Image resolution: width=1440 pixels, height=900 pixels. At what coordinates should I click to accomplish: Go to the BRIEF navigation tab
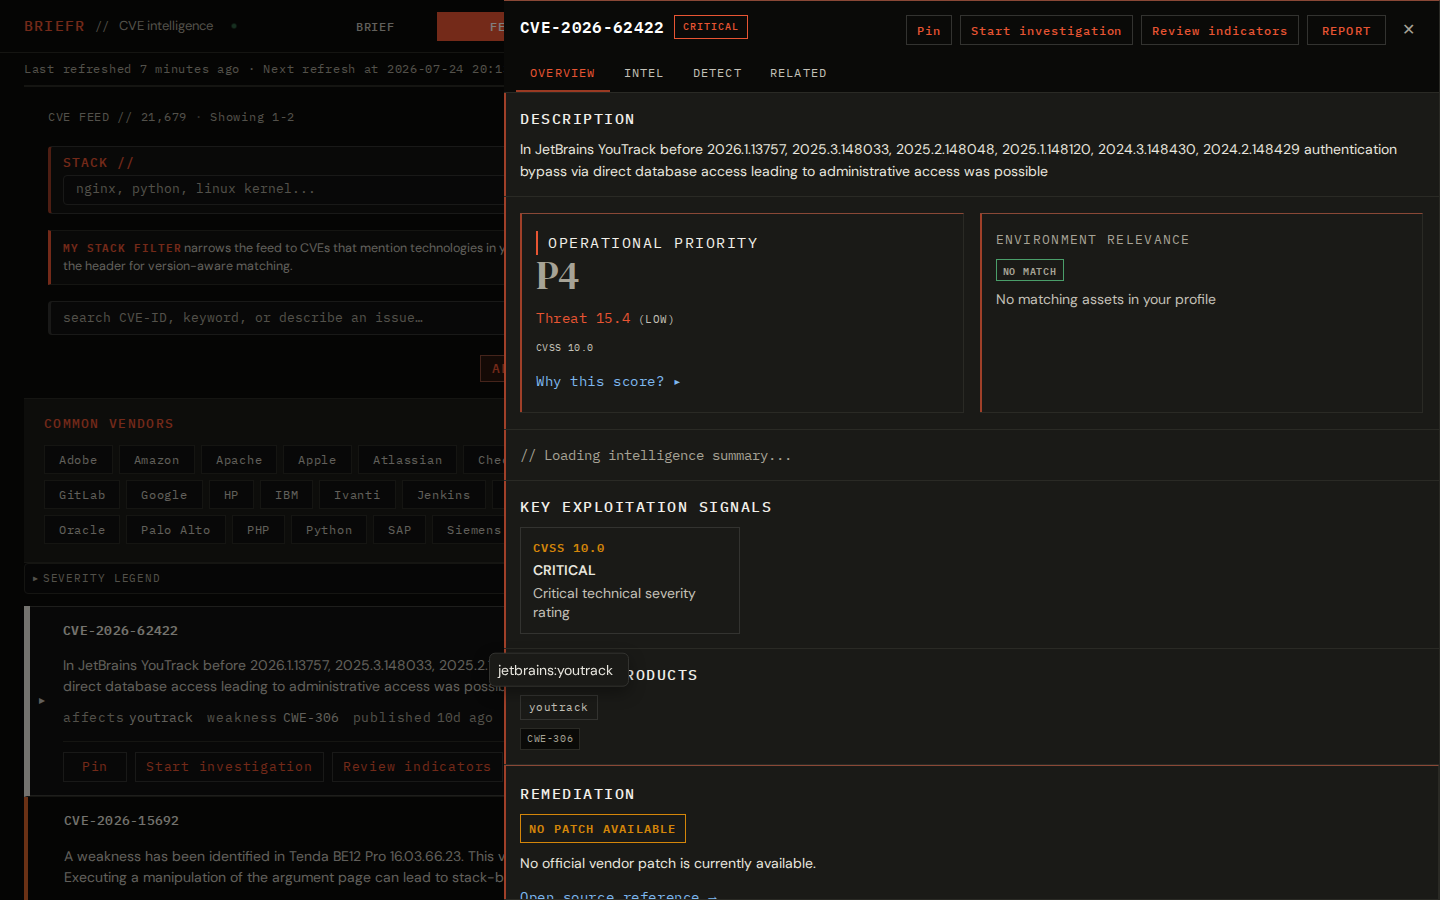[375, 27]
